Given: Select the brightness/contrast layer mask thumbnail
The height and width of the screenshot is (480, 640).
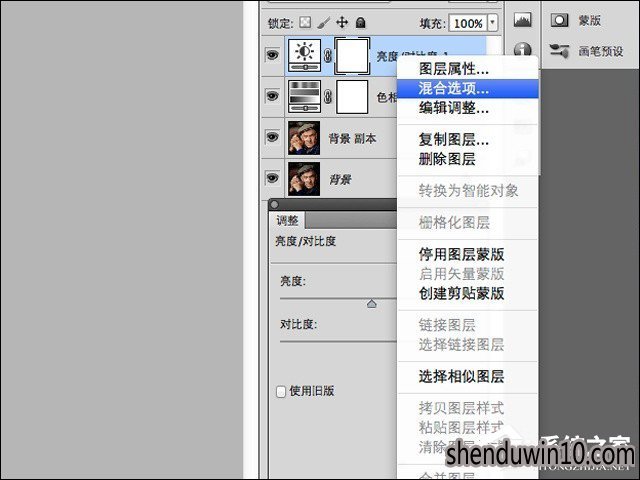Looking at the screenshot, I should 352,56.
